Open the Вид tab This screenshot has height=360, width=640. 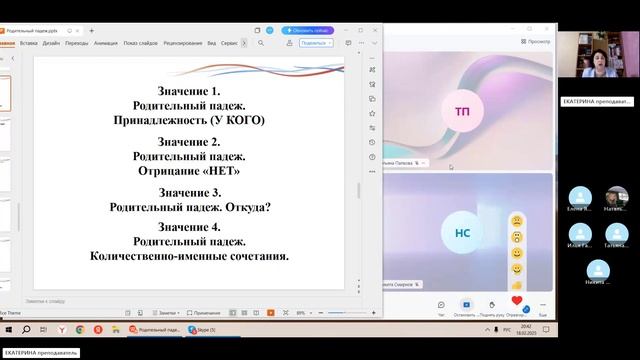pos(211,43)
